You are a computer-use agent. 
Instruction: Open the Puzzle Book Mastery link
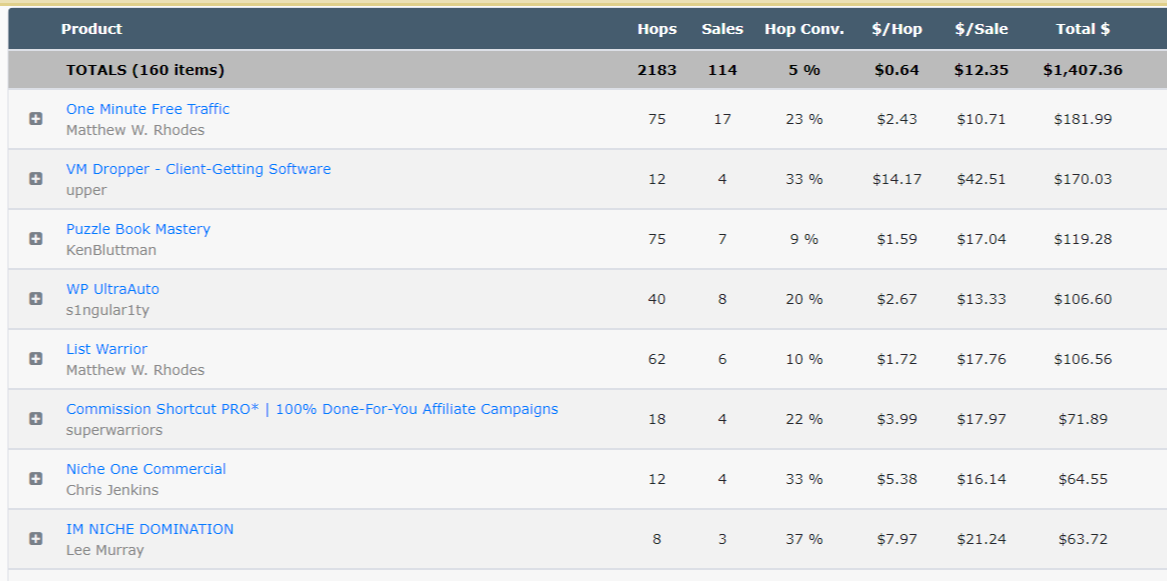click(138, 229)
